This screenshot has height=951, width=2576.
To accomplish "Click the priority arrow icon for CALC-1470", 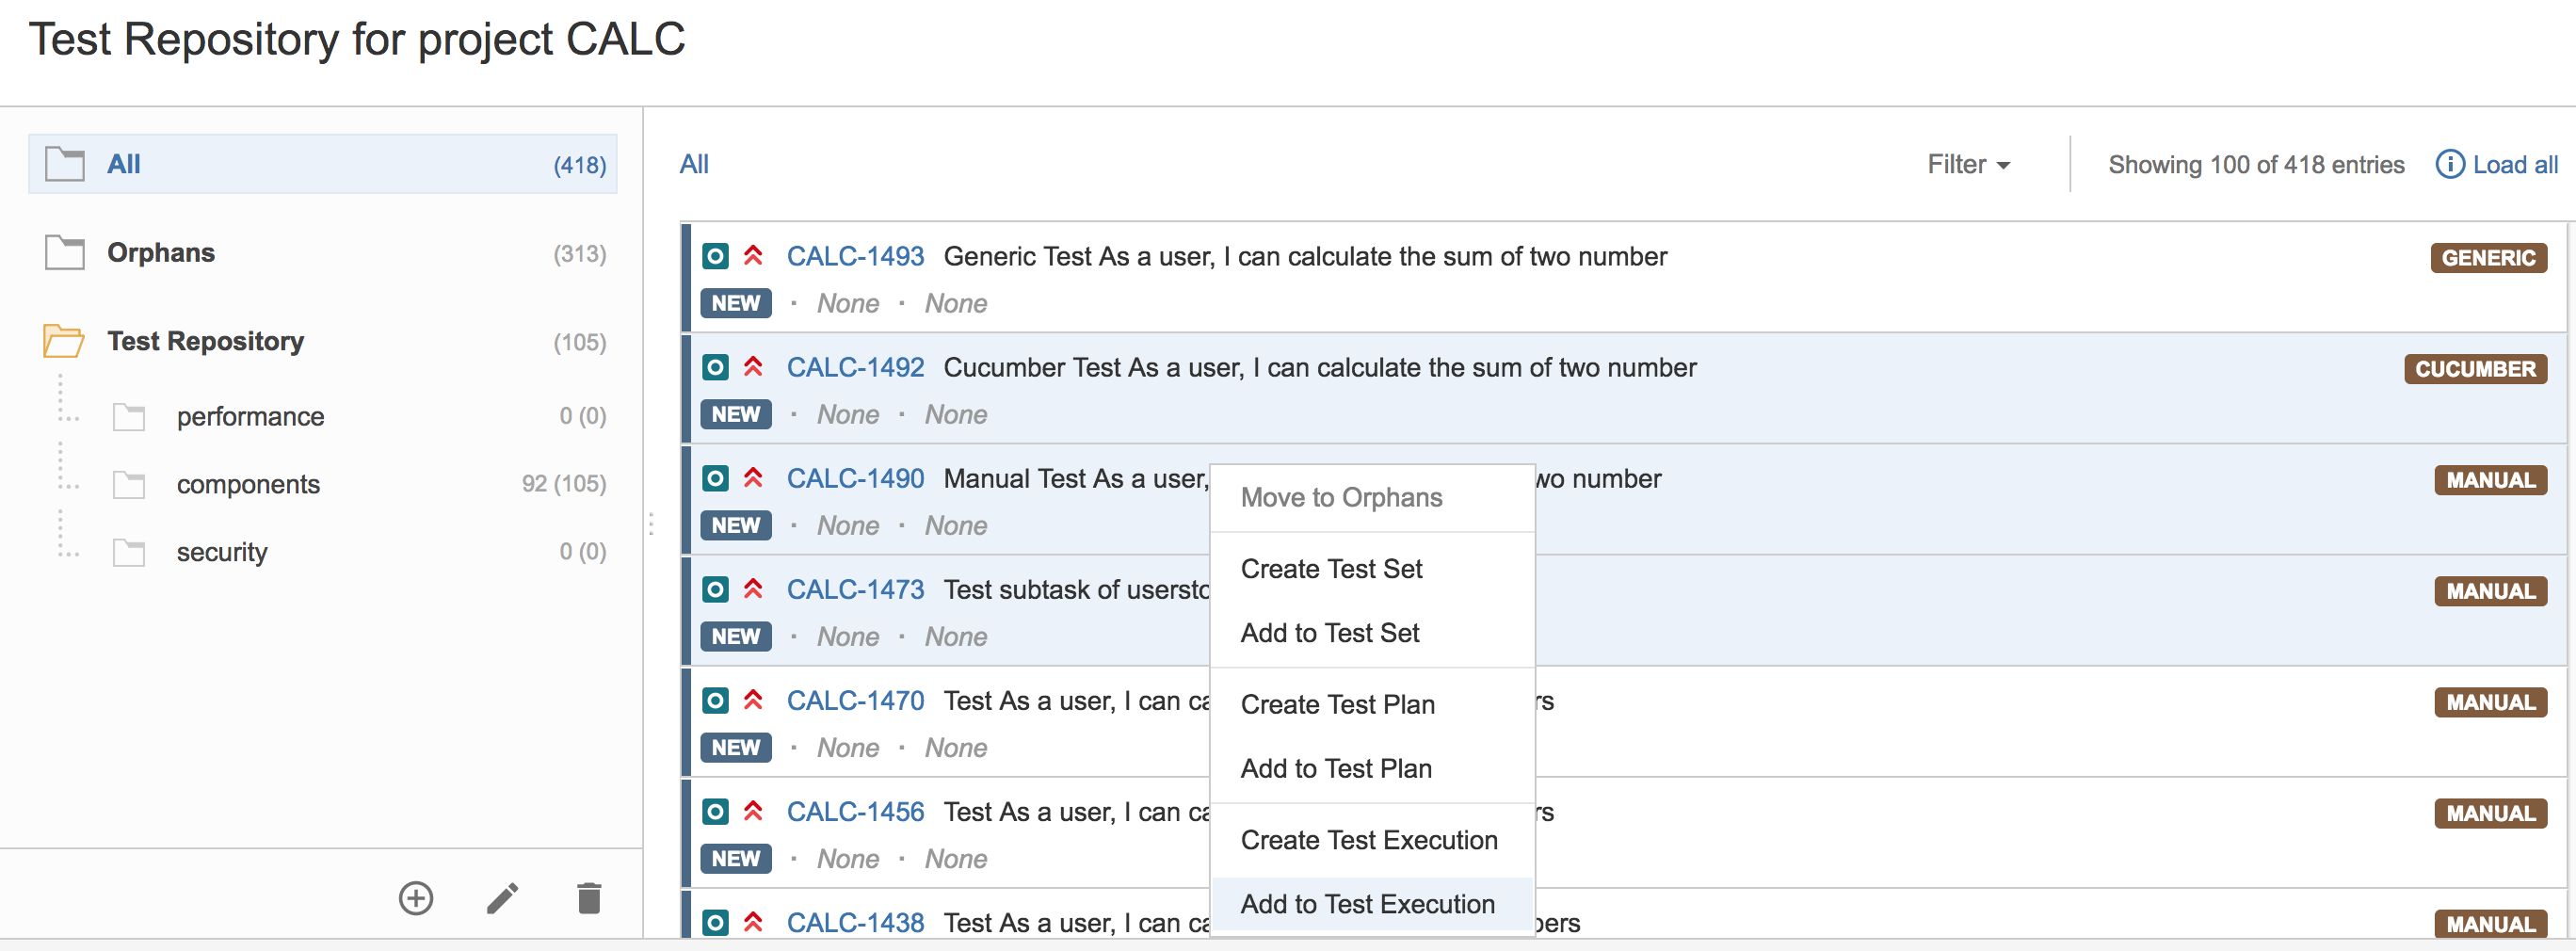I will [753, 700].
